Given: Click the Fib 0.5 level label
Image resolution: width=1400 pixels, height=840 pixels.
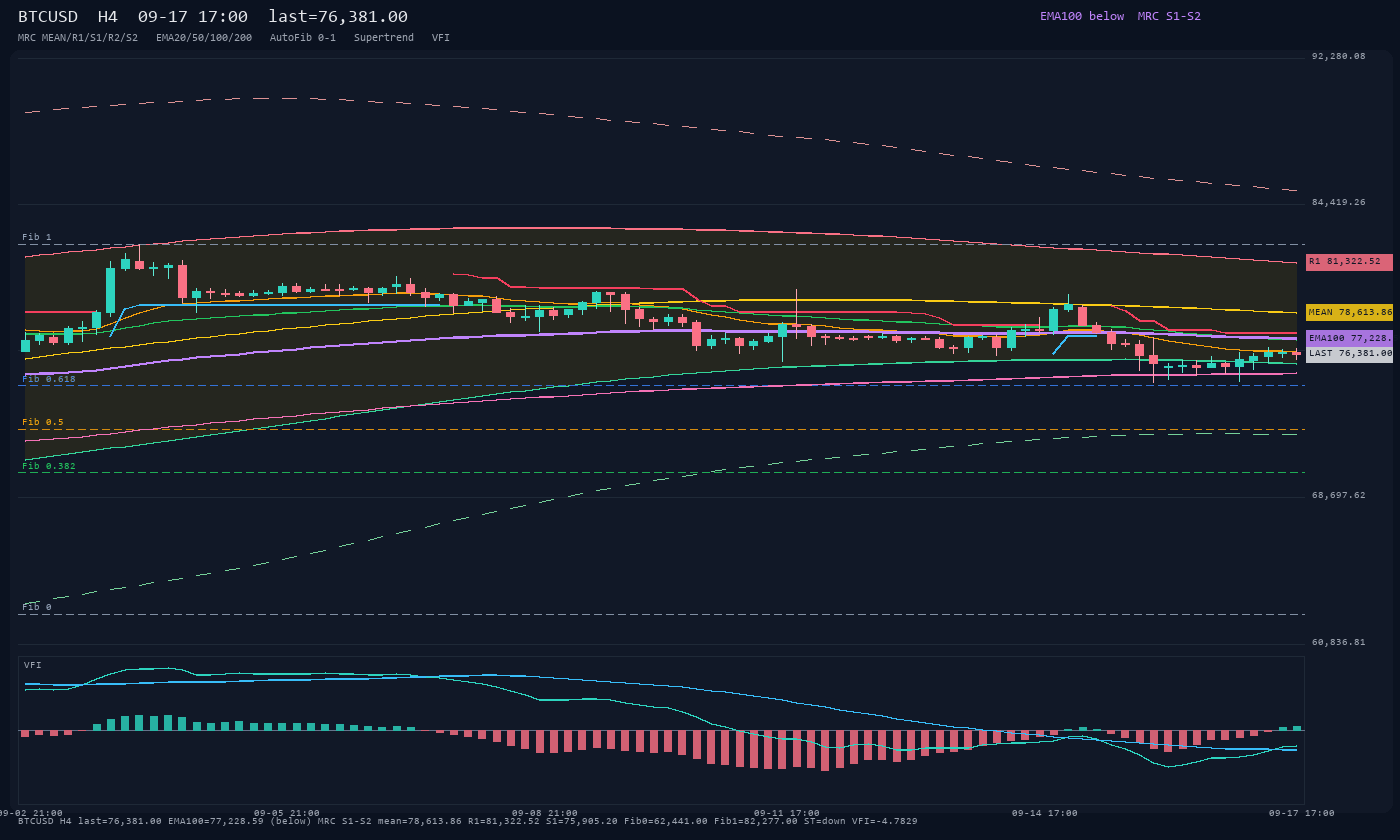Looking at the screenshot, I should point(43,422).
